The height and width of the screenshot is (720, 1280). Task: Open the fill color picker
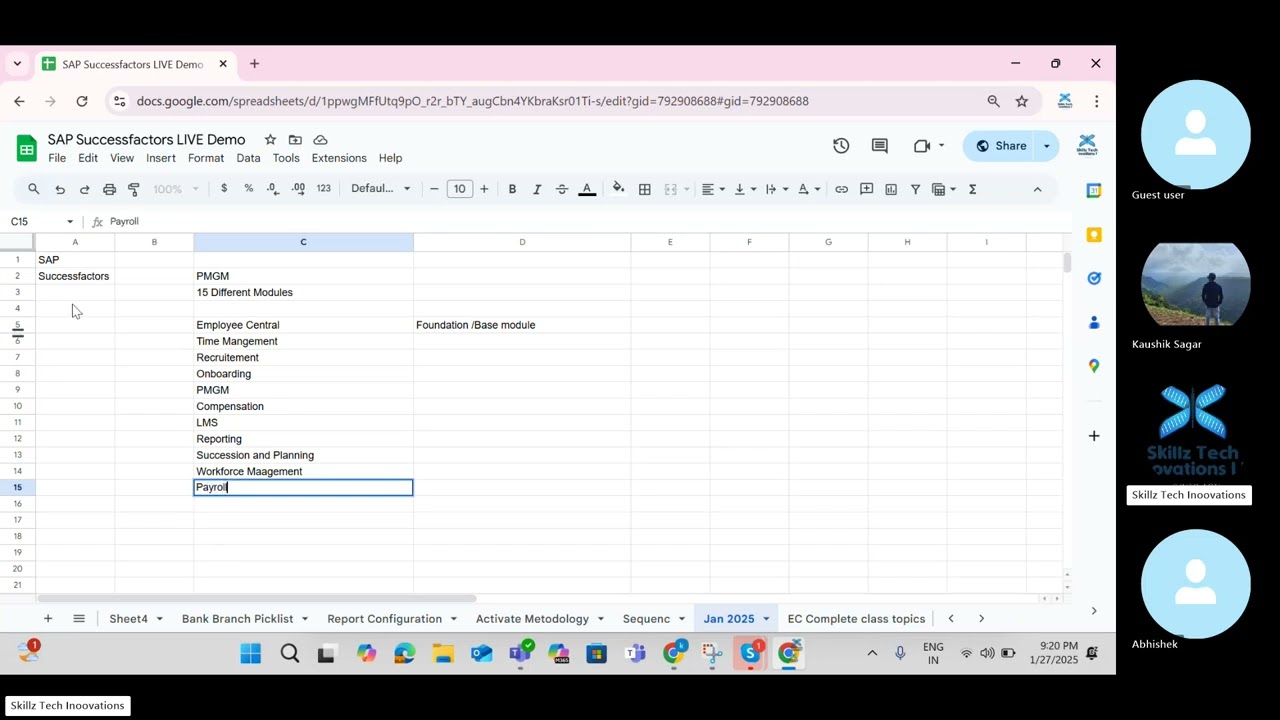click(x=619, y=189)
